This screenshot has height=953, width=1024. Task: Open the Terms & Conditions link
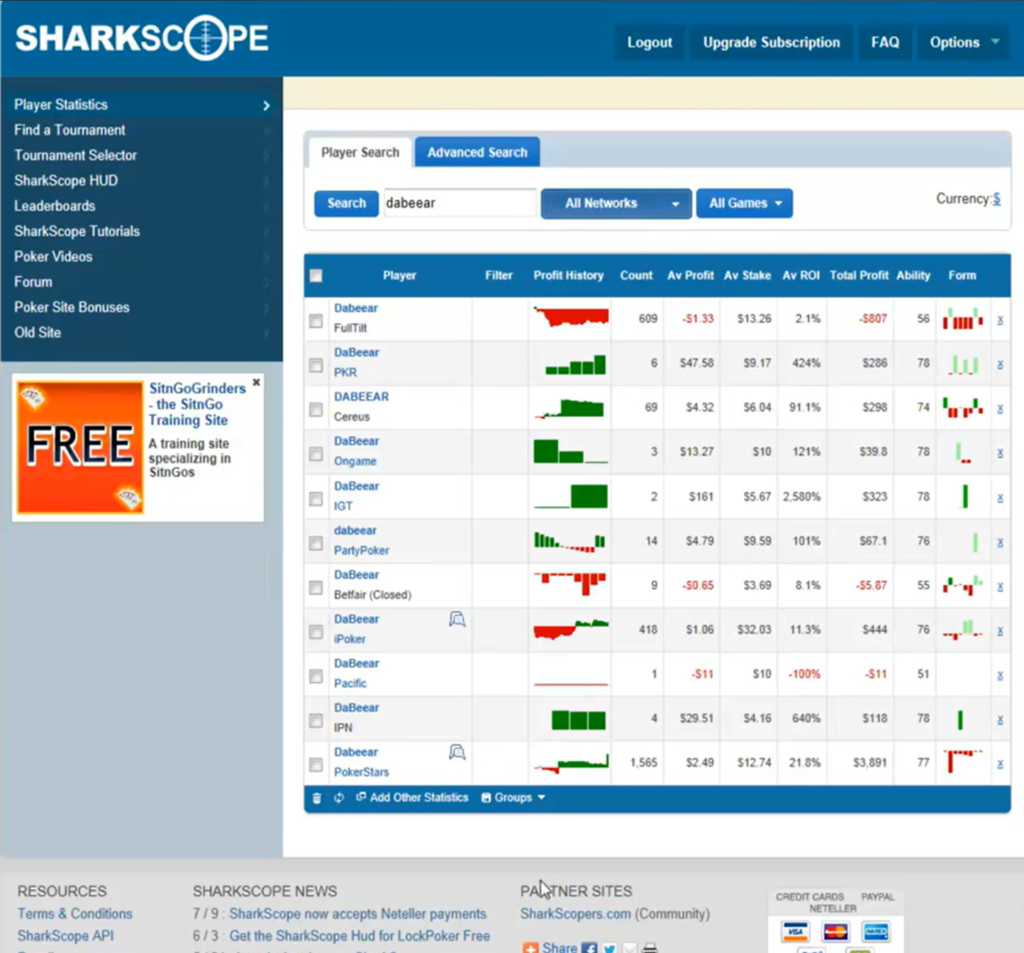coord(75,914)
